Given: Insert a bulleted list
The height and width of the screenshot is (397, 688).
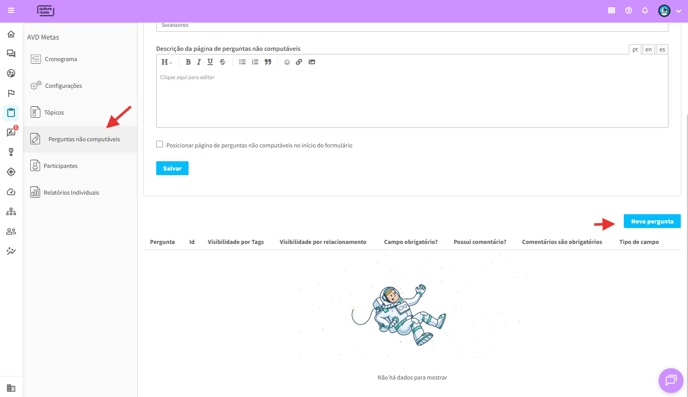Looking at the screenshot, I should click(242, 62).
